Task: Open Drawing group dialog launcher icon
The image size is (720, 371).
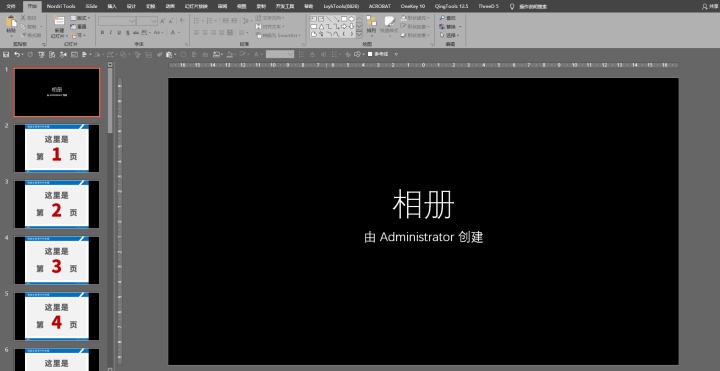Action: [432, 45]
